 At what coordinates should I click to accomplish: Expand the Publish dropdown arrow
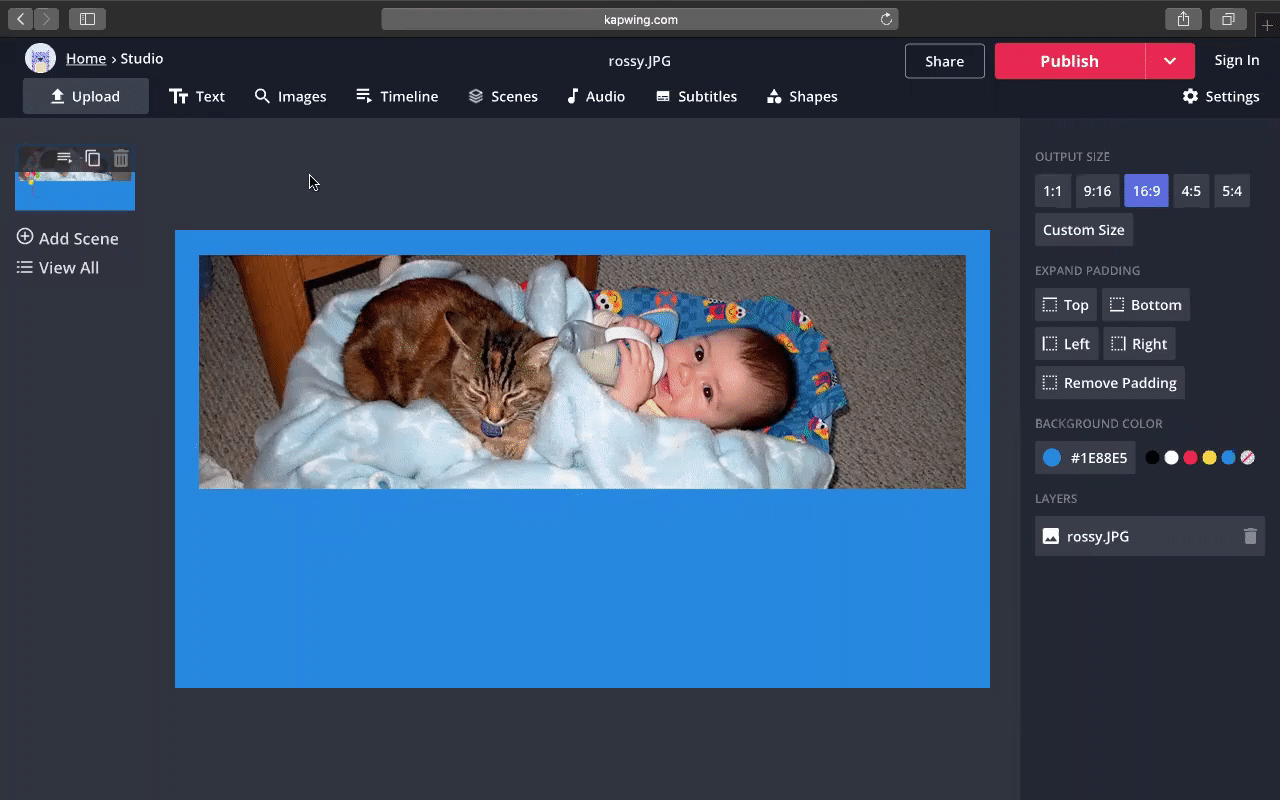(1170, 61)
